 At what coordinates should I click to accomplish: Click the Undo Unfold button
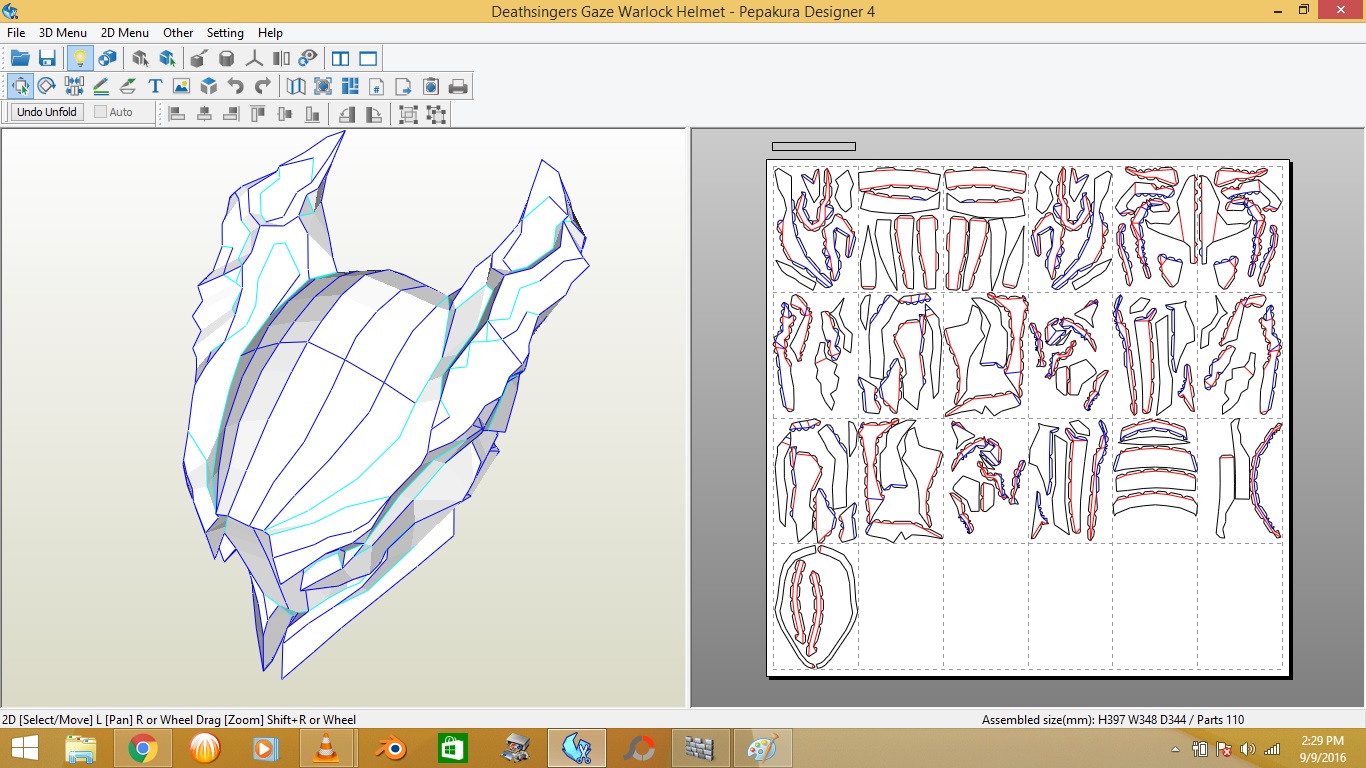(x=47, y=112)
